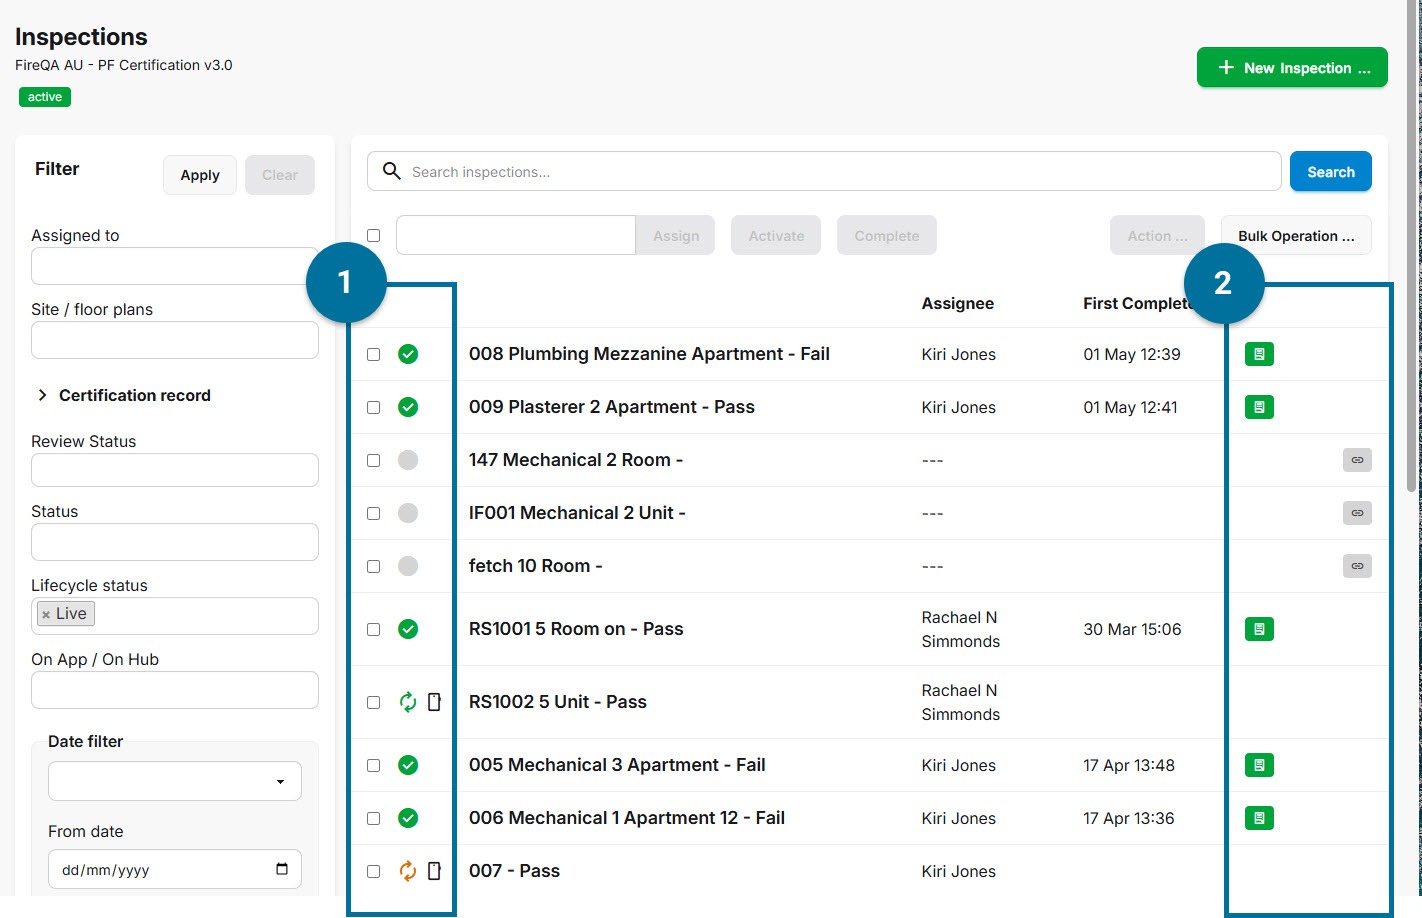
Task: Click the green status check for 005 Mechanical 3 Apartment
Action: pos(408,765)
